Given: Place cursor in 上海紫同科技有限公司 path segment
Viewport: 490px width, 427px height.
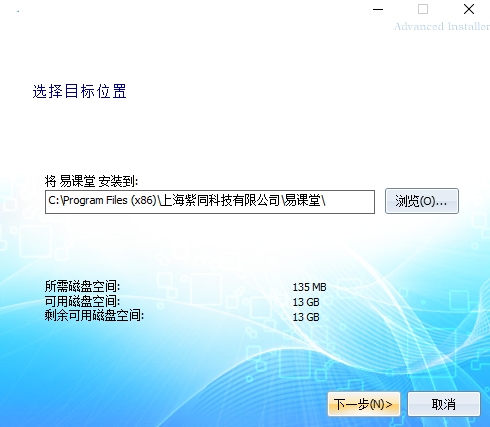Looking at the screenshot, I should (x=219, y=201).
